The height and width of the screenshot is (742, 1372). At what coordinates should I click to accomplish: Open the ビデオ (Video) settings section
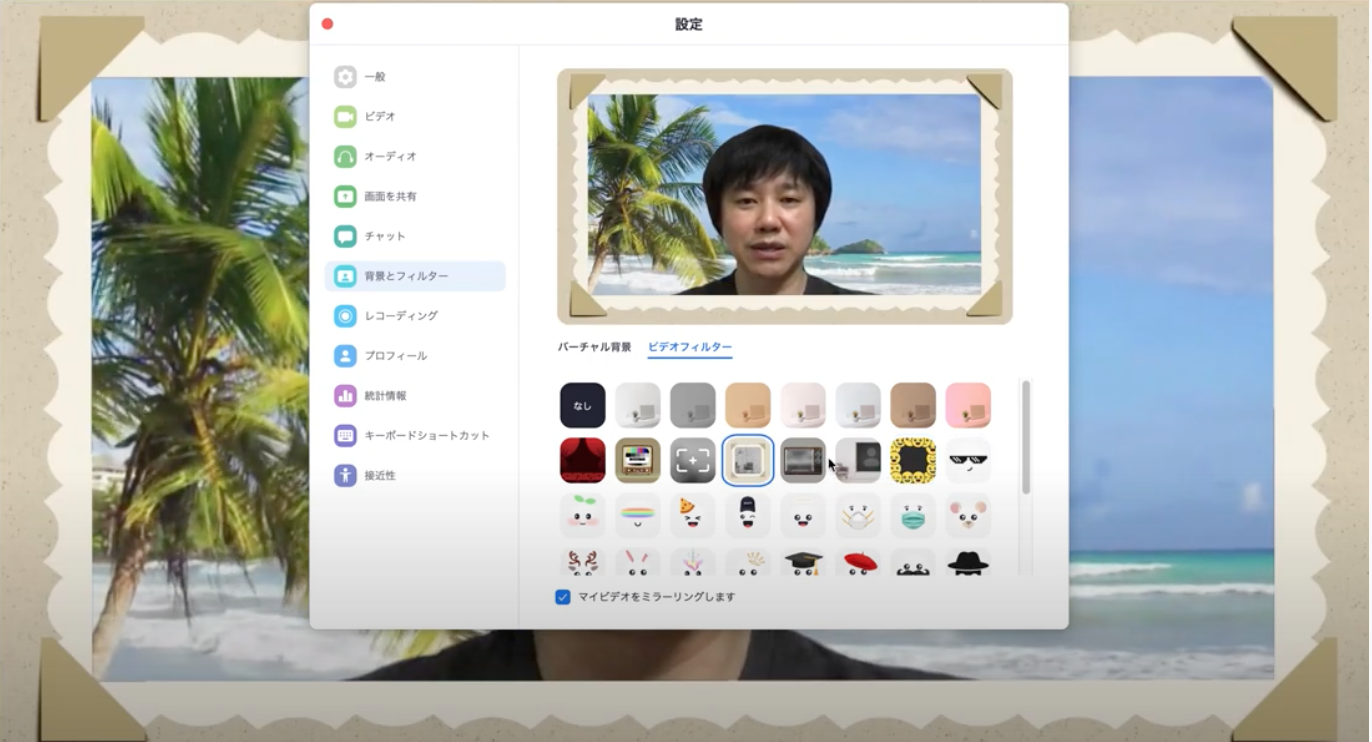414,117
